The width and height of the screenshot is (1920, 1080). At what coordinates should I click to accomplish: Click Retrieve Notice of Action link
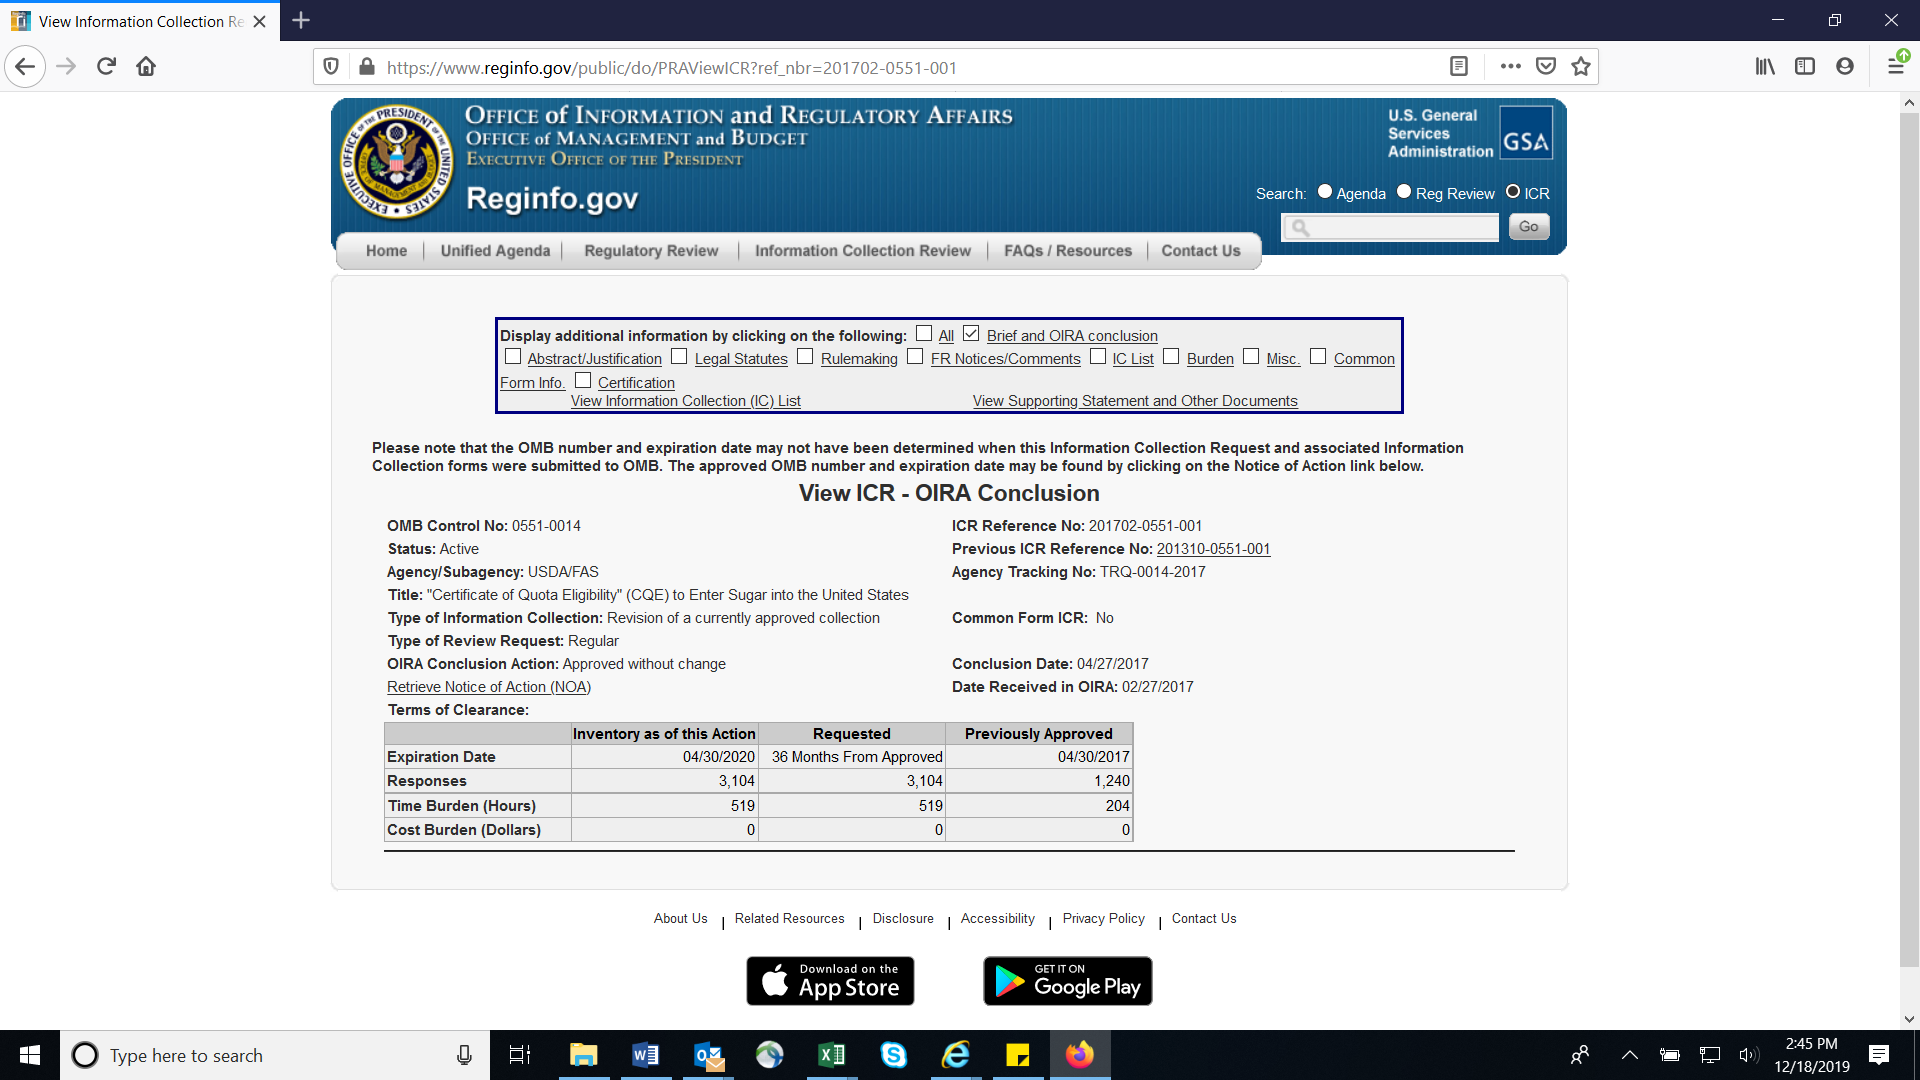point(489,687)
